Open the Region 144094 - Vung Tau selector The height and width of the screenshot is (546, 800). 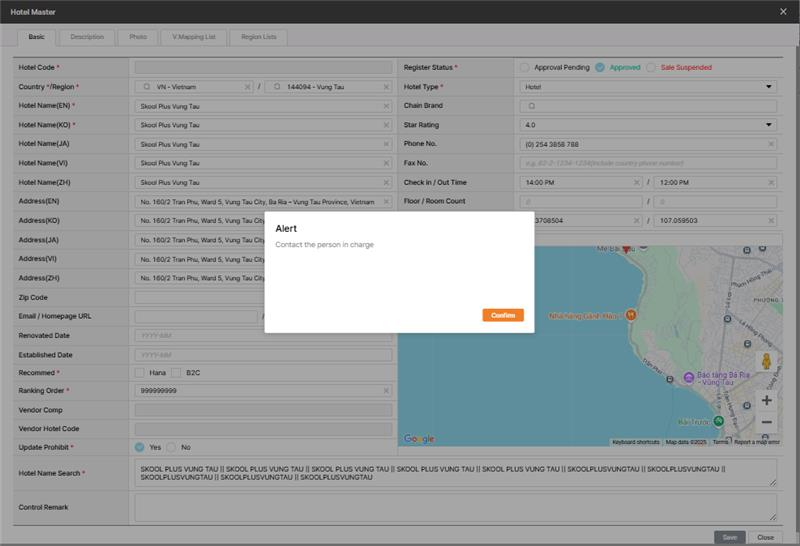(x=325, y=87)
